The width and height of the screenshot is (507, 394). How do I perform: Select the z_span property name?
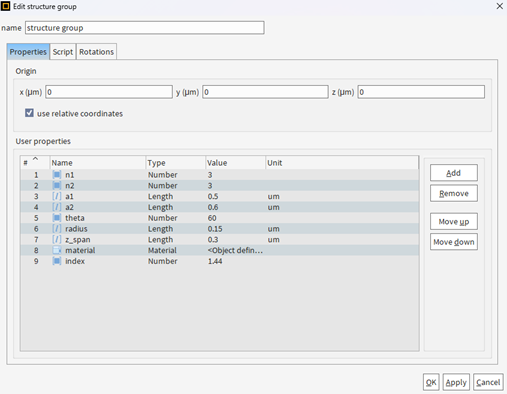pyautogui.click(x=78, y=240)
